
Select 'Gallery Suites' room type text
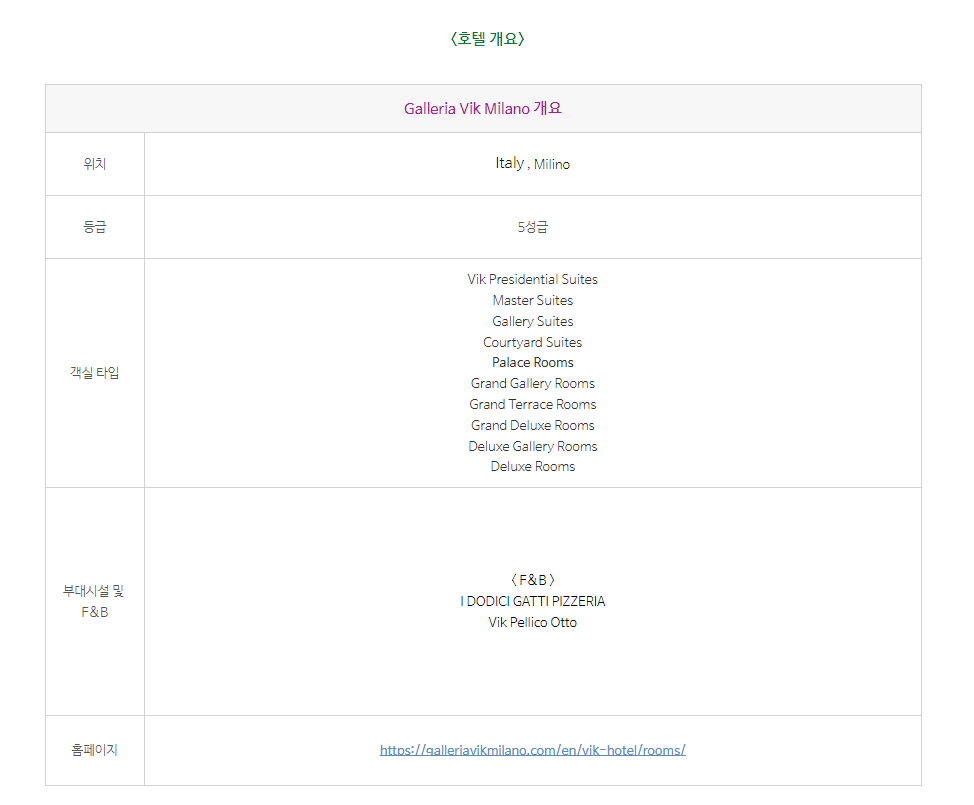click(x=532, y=321)
